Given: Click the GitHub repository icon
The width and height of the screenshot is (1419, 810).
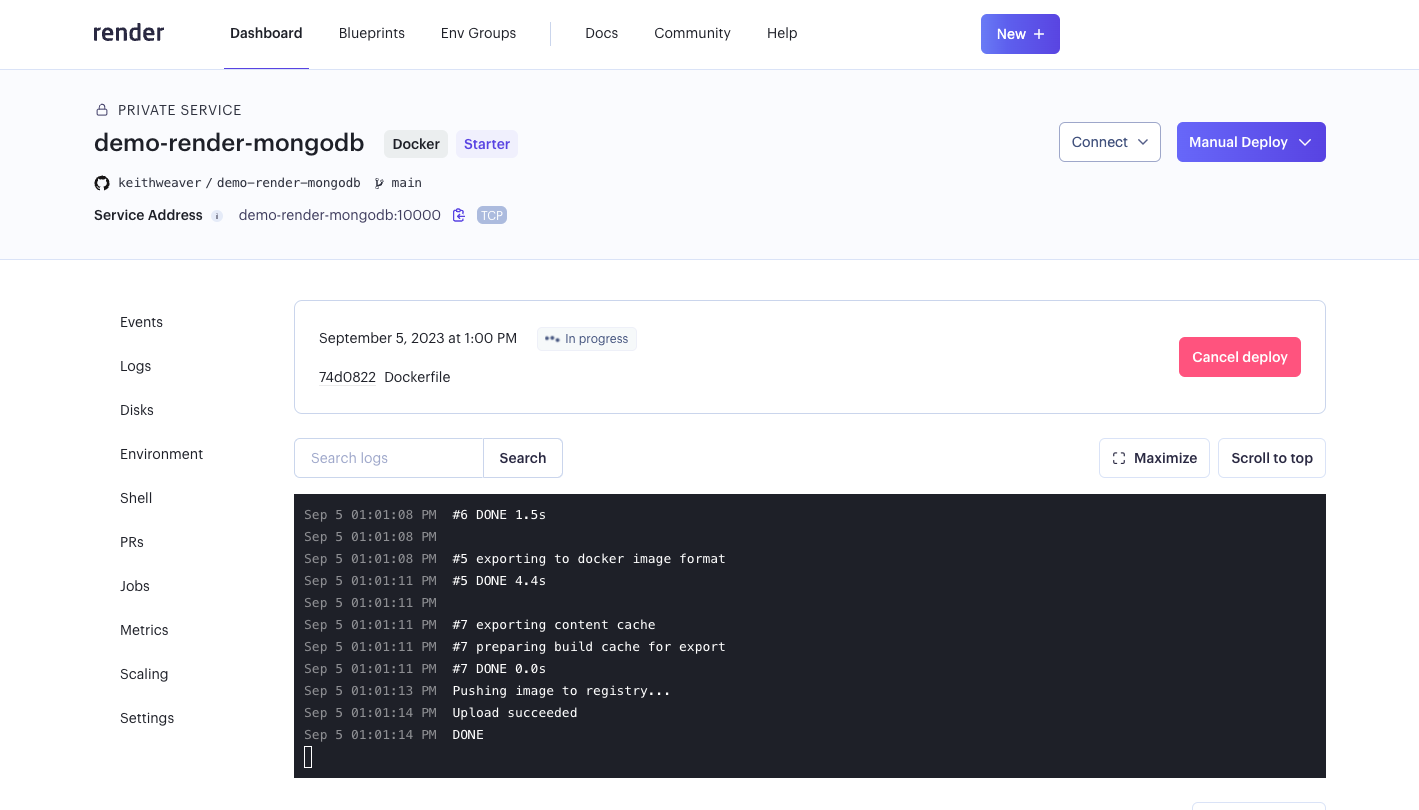Looking at the screenshot, I should (102, 183).
